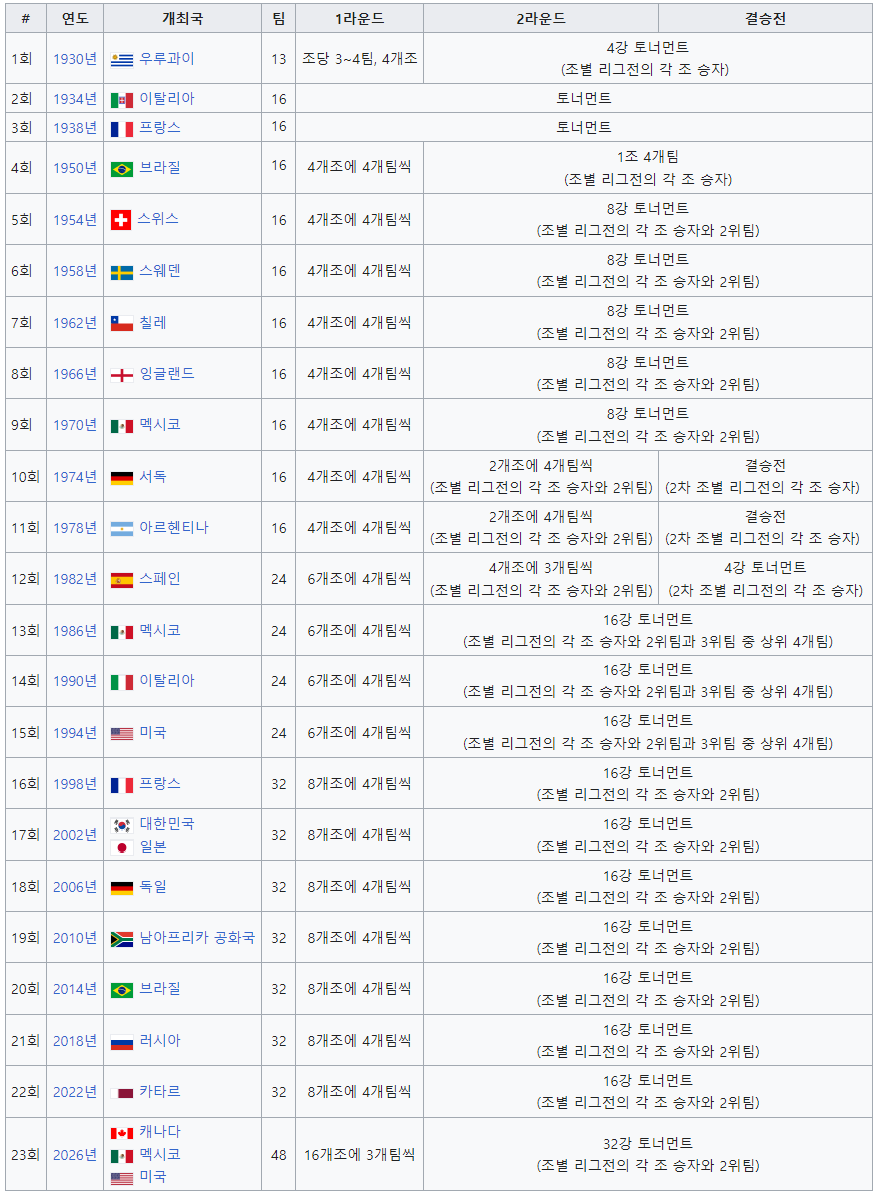Click the South Africa flag icon
Screen dimensions: 877x1195
point(122,939)
